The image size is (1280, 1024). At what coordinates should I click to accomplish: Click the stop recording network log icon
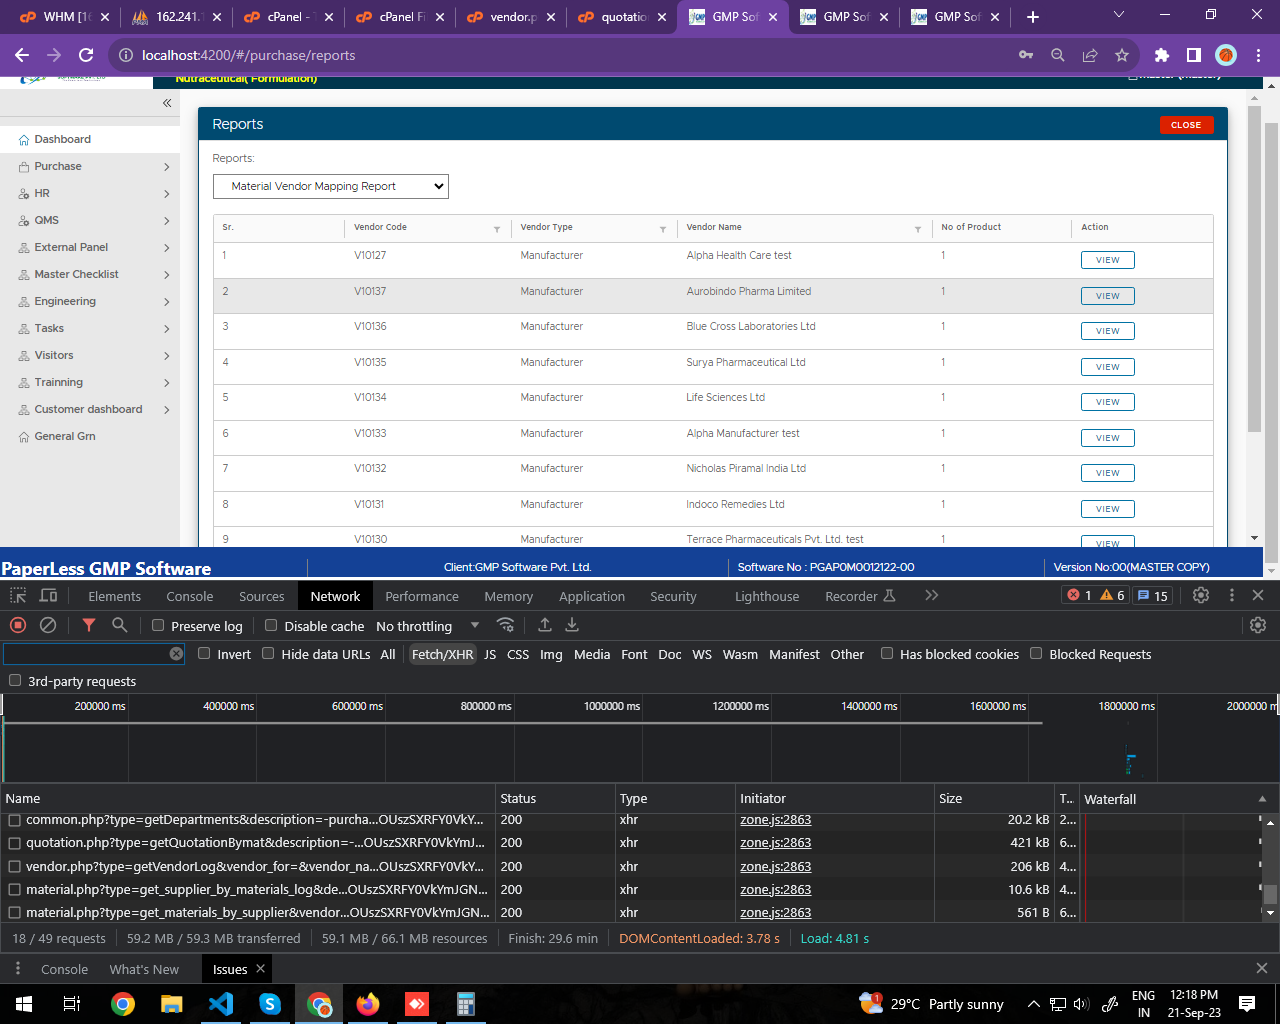click(x=18, y=625)
